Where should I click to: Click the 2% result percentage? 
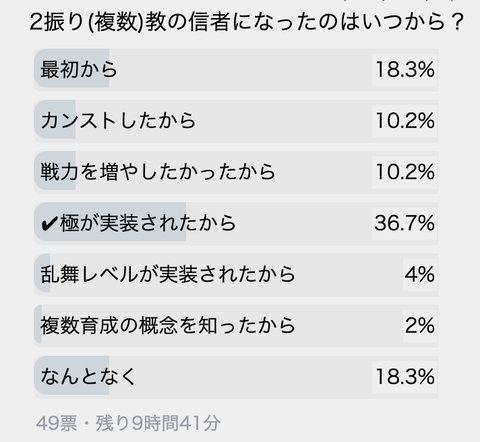pyautogui.click(x=420, y=325)
